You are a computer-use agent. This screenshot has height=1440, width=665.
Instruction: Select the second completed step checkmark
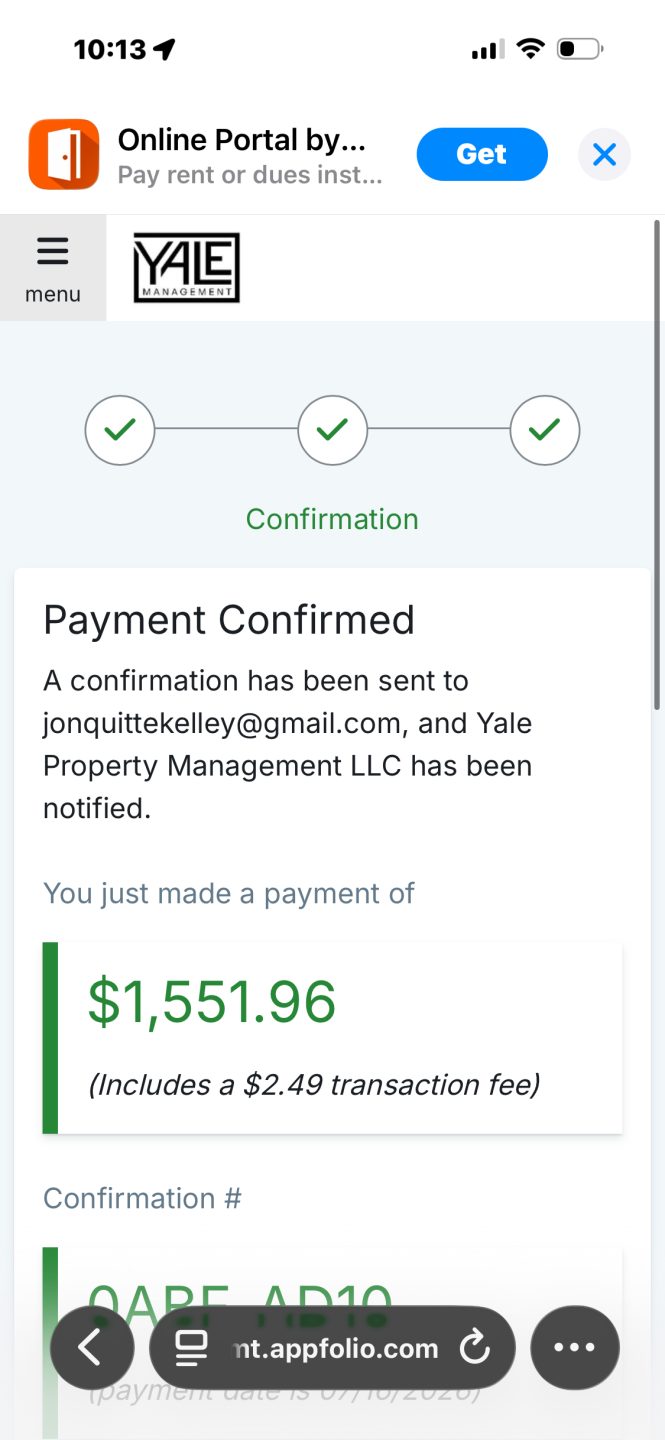[x=332, y=431]
